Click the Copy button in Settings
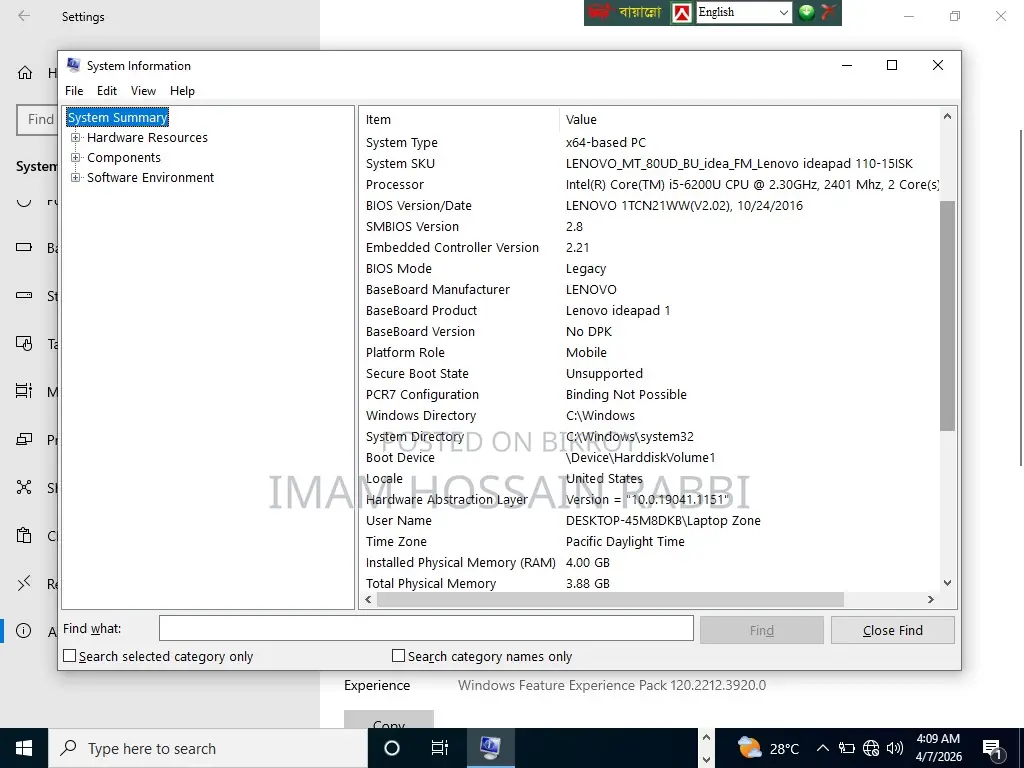Image resolution: width=1024 pixels, height=768 pixels. click(389, 720)
